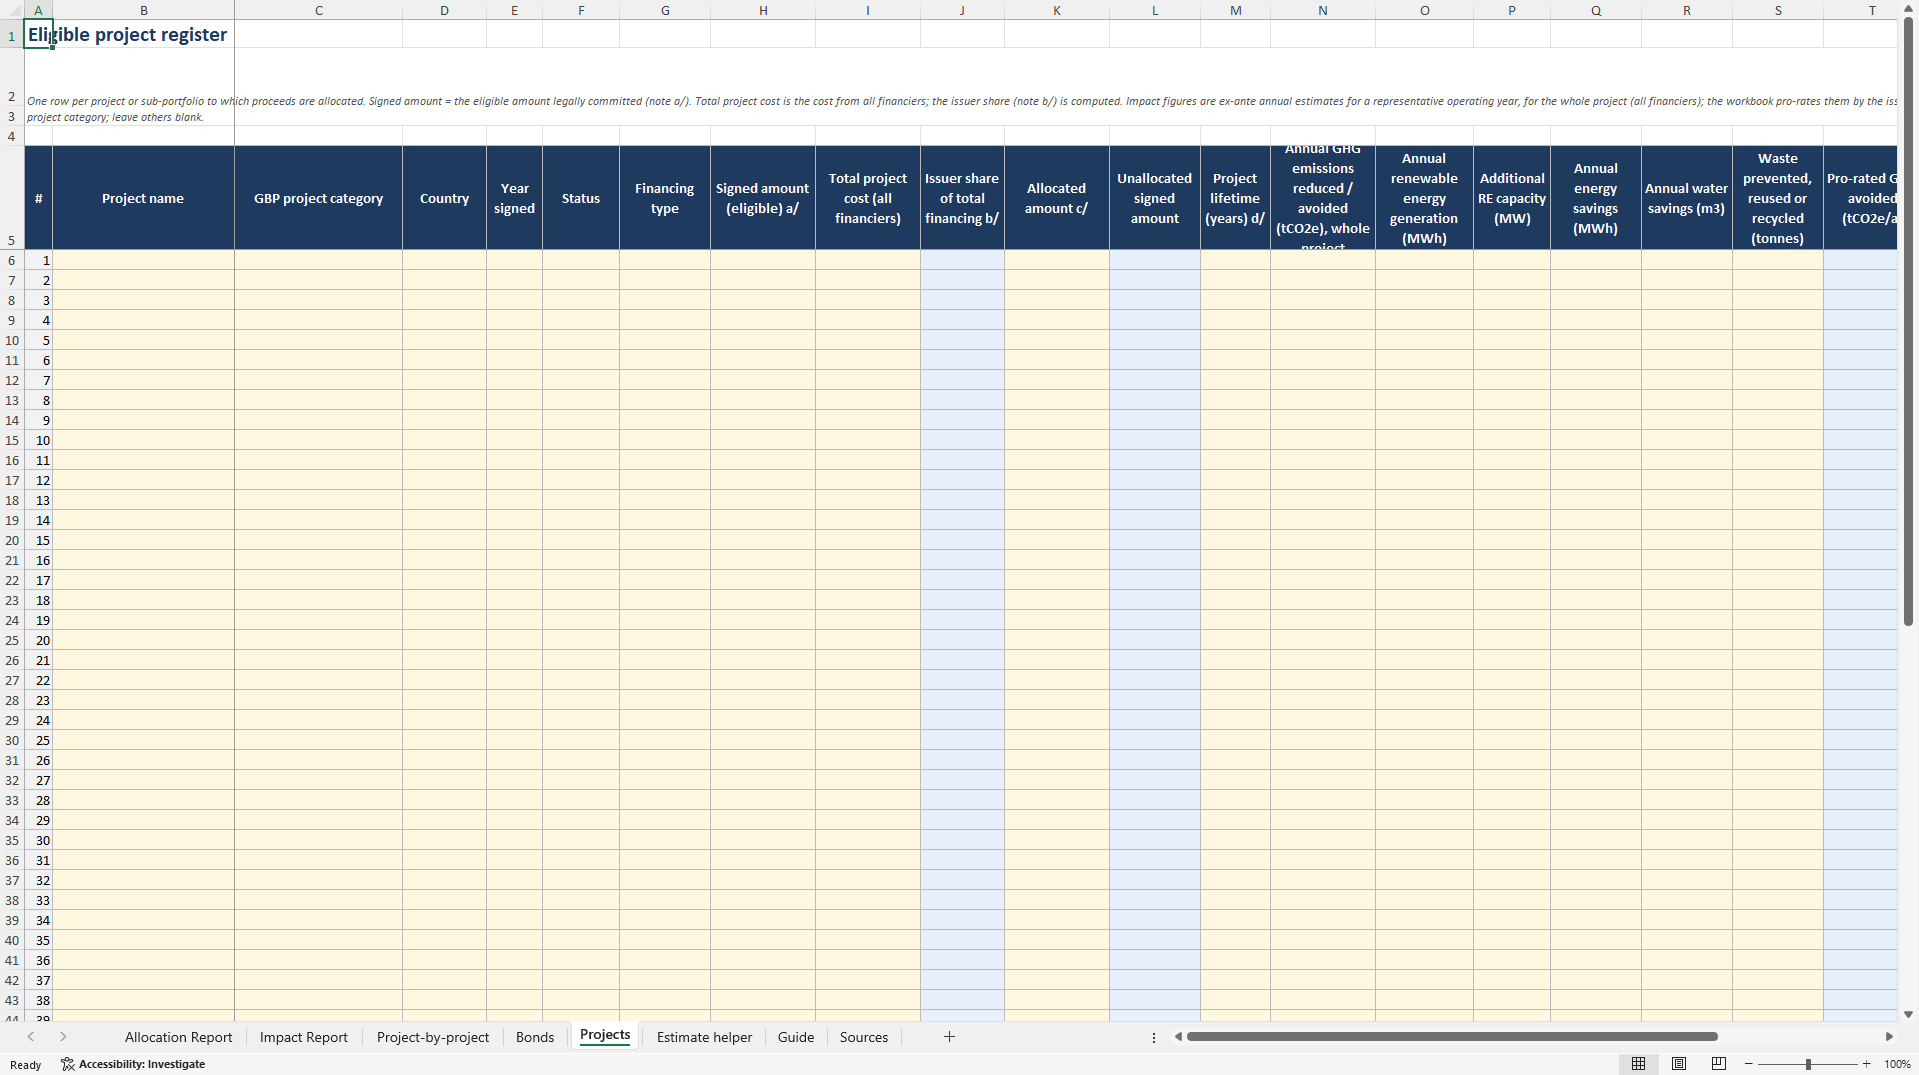Select row 5 header

pyautogui.click(x=12, y=198)
